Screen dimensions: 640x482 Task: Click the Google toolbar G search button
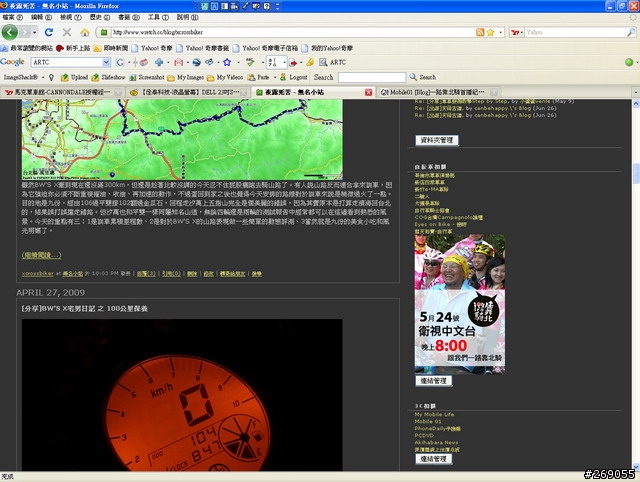tap(120, 62)
